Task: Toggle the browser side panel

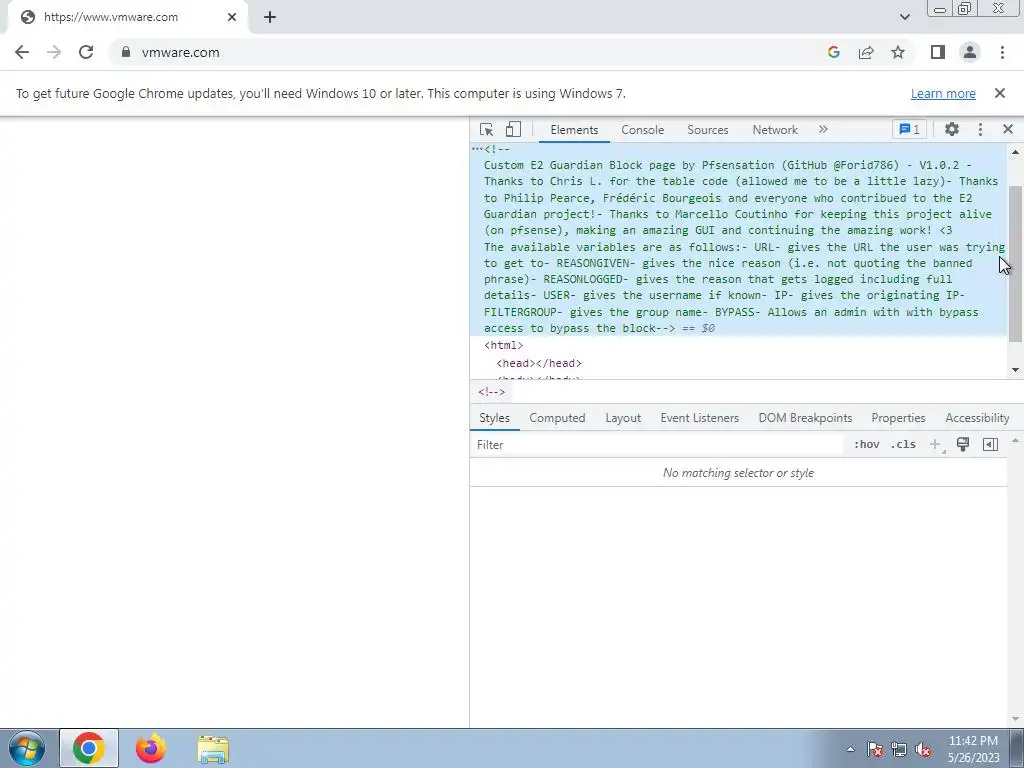Action: click(x=938, y=52)
